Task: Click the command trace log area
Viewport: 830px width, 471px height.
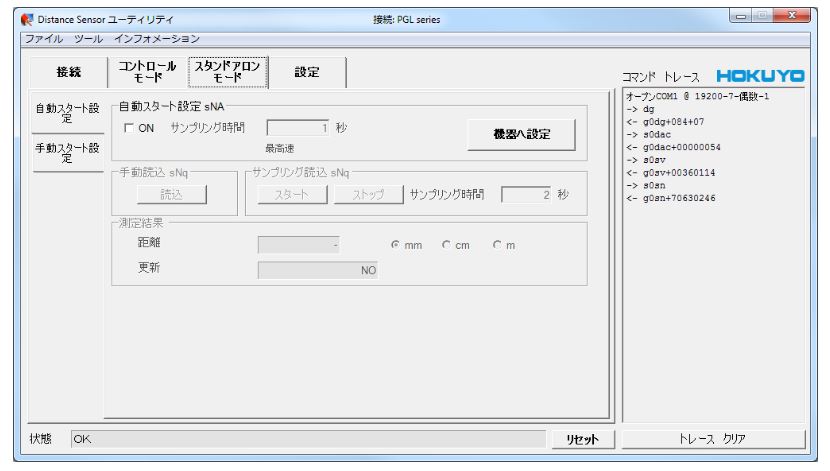Action: click(715, 300)
